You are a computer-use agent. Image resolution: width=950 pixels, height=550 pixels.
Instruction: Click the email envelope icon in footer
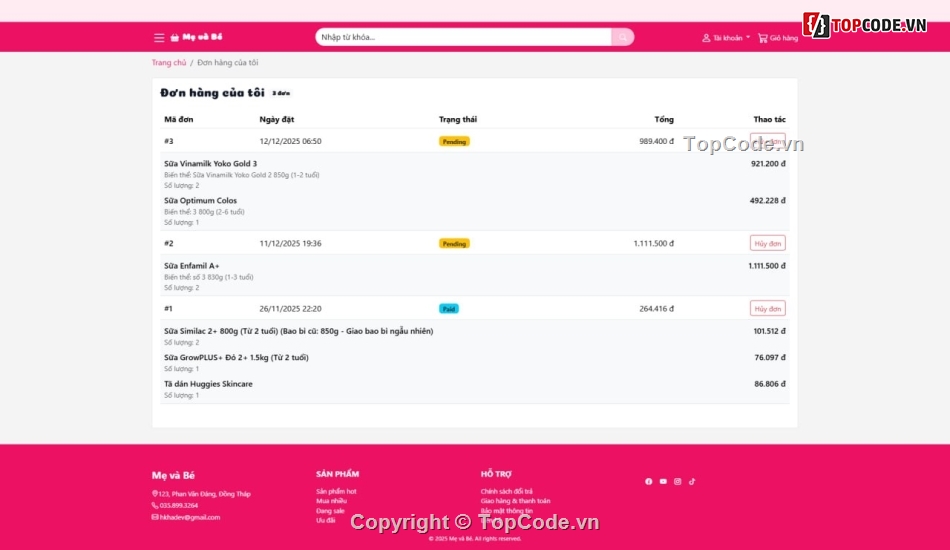coord(154,517)
